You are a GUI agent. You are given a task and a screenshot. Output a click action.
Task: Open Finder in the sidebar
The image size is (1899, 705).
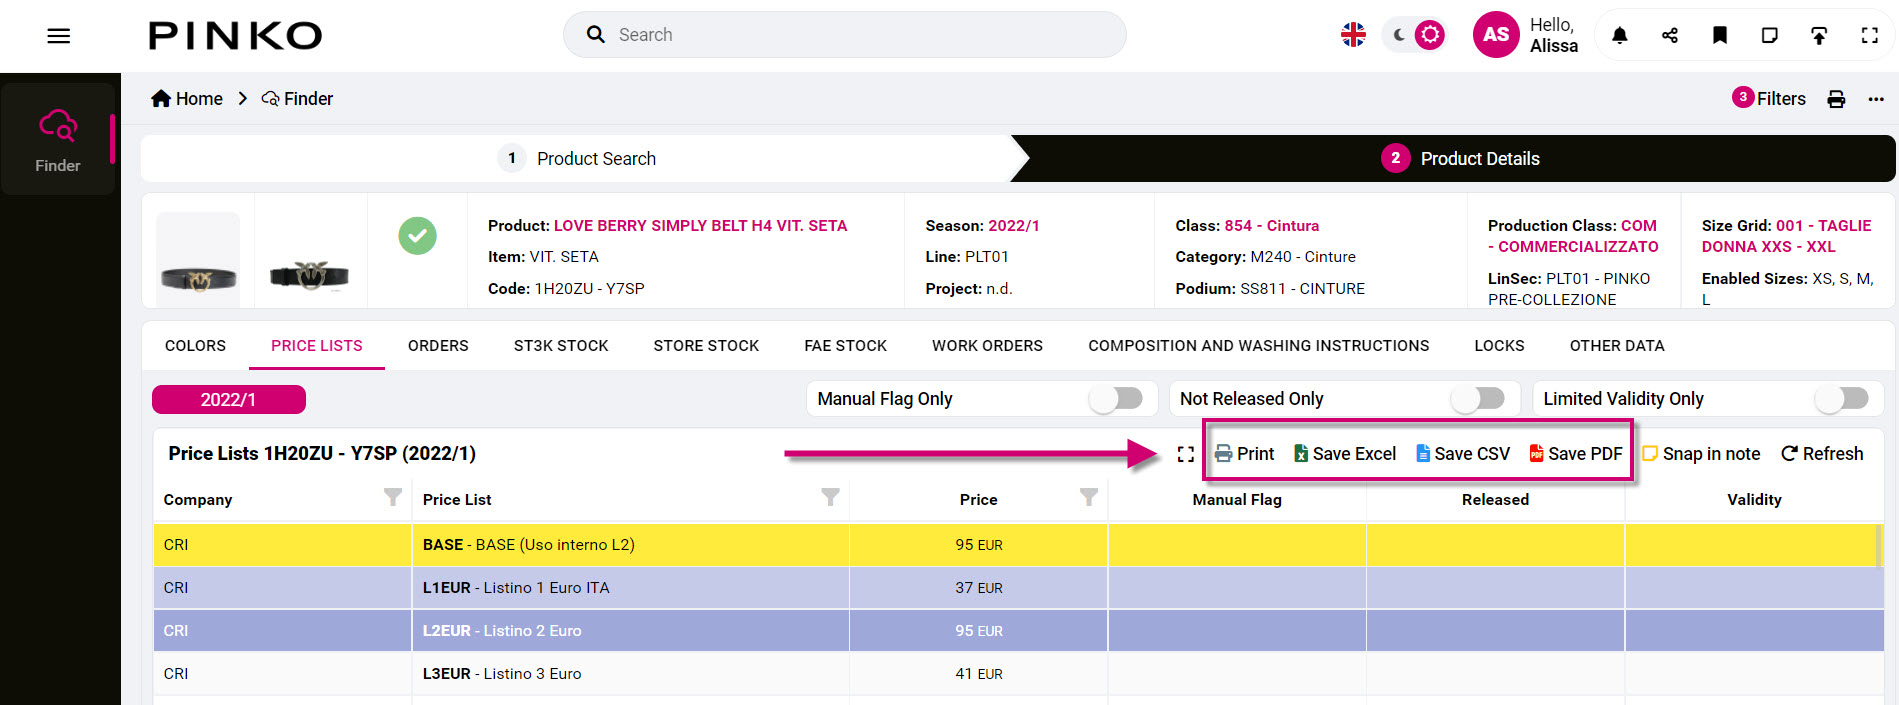click(x=58, y=139)
